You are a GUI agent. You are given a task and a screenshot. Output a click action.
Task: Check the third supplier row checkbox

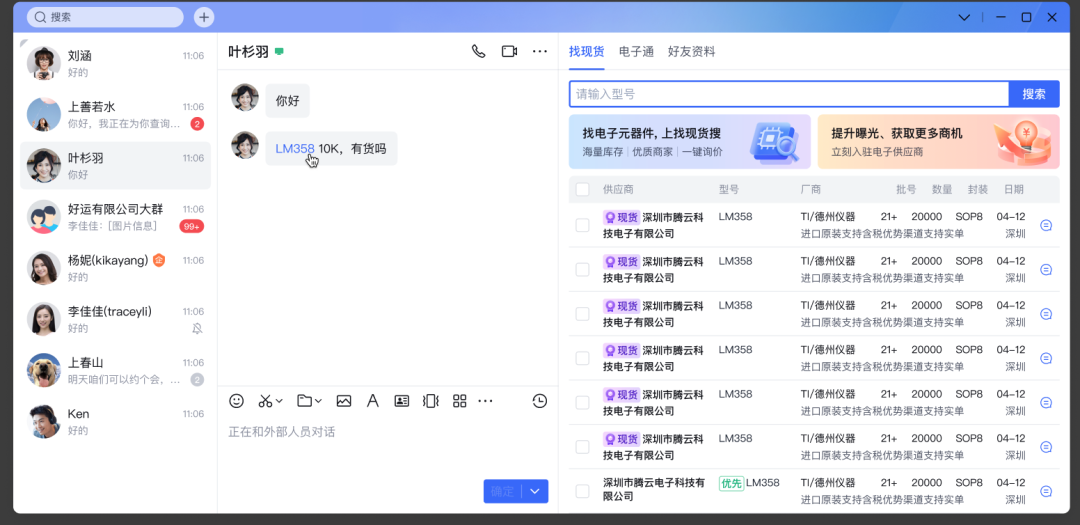[x=583, y=314]
